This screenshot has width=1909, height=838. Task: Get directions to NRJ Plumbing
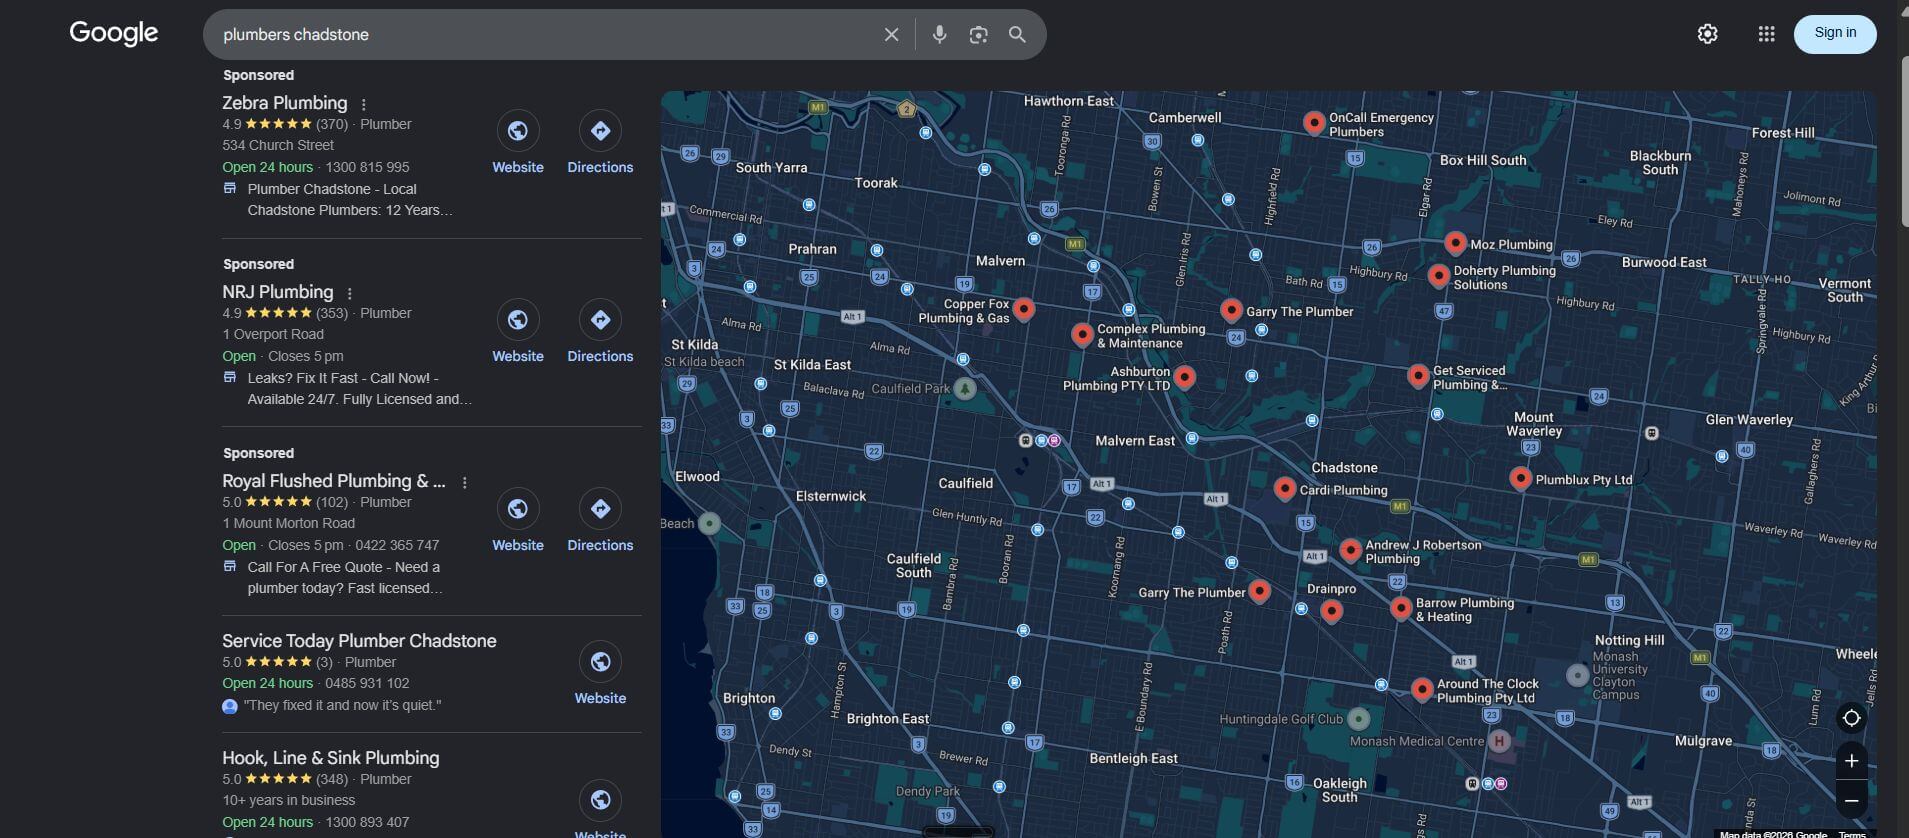point(600,320)
